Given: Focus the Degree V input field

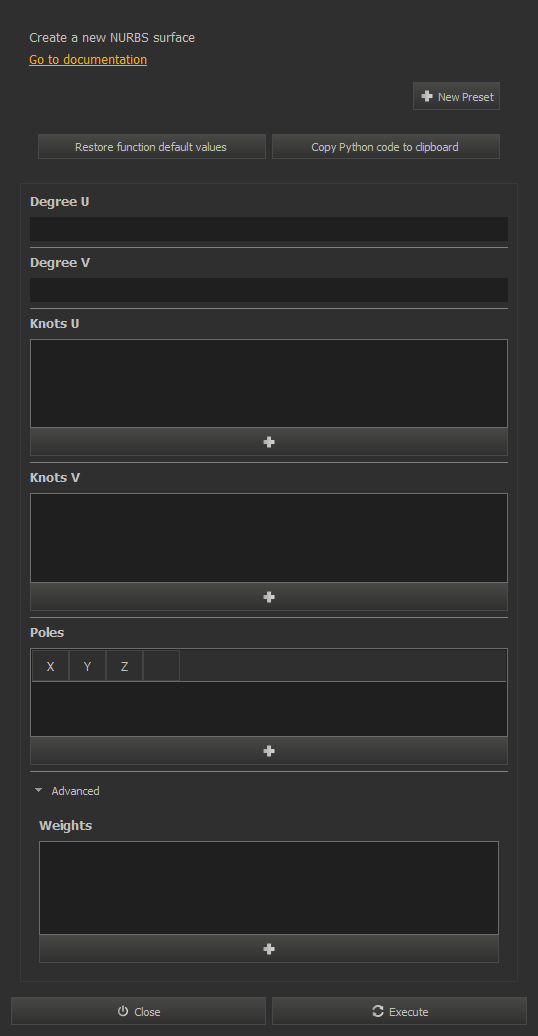Looking at the screenshot, I should pos(269,289).
